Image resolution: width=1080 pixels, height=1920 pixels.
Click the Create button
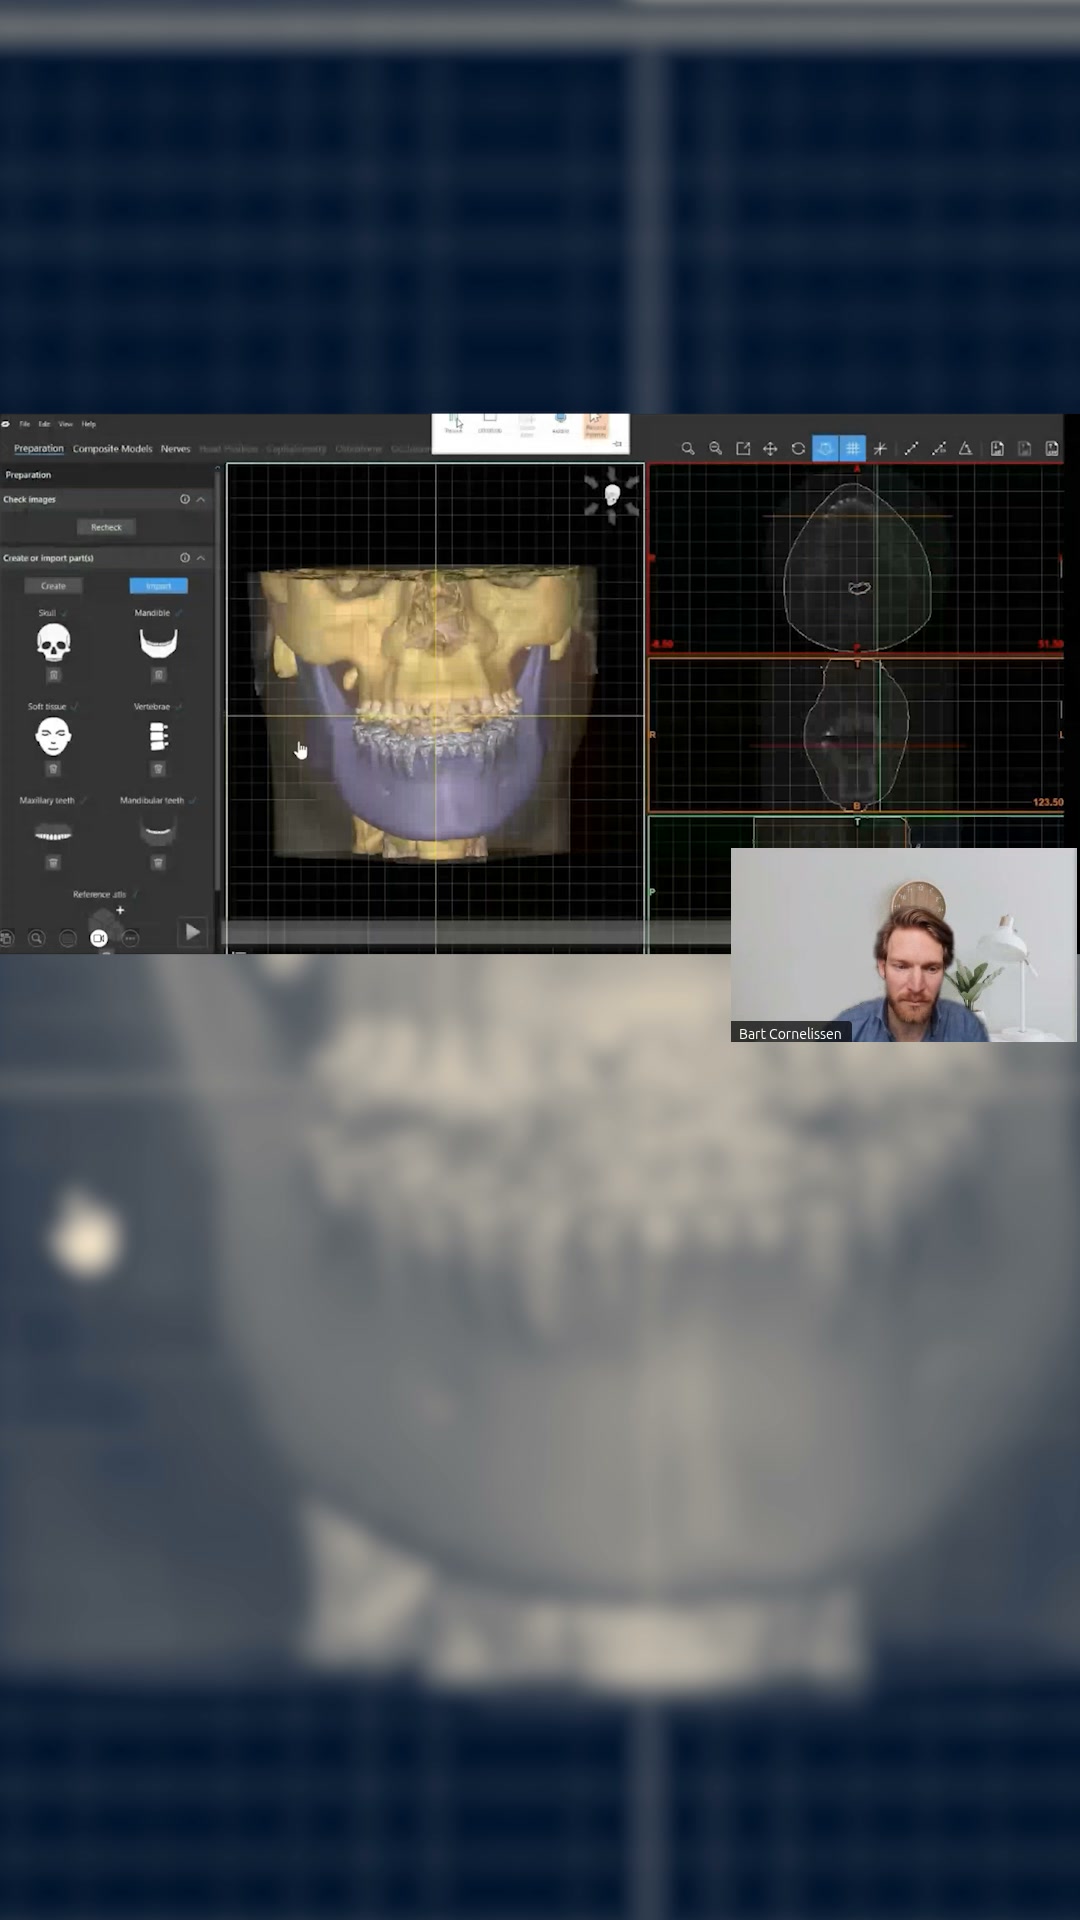tap(54, 586)
